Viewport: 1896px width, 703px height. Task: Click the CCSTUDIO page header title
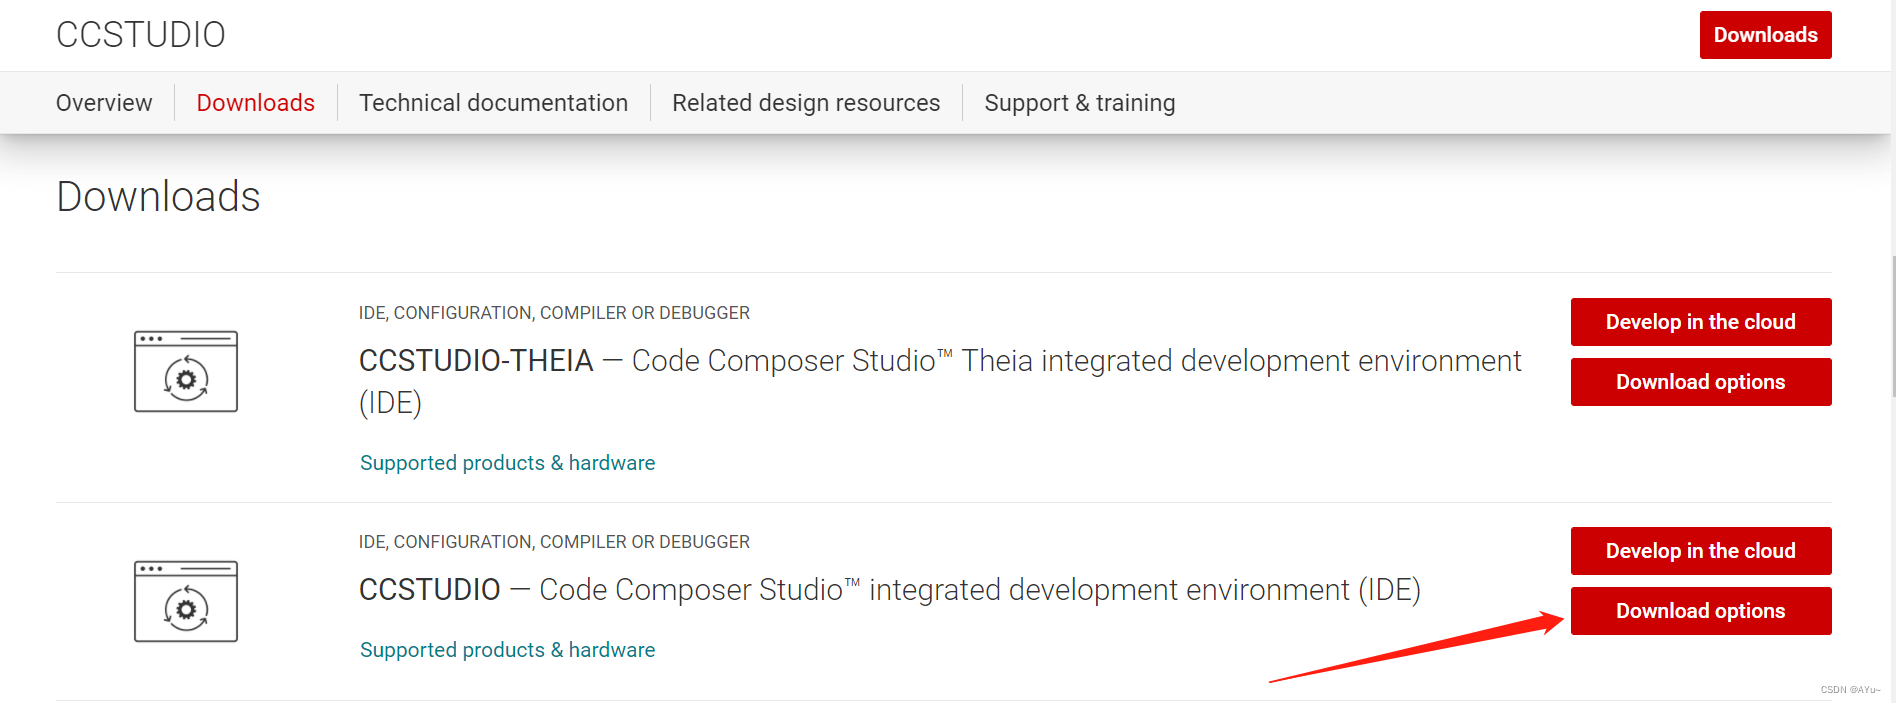tap(141, 35)
